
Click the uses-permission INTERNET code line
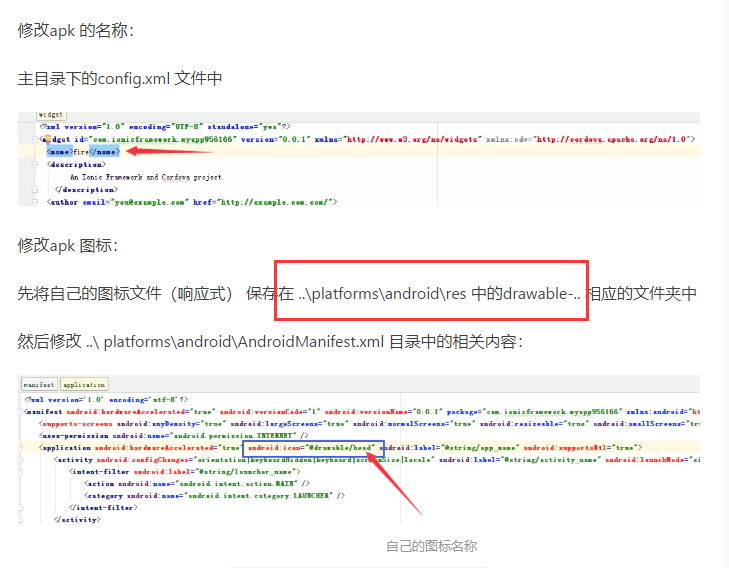175,436
